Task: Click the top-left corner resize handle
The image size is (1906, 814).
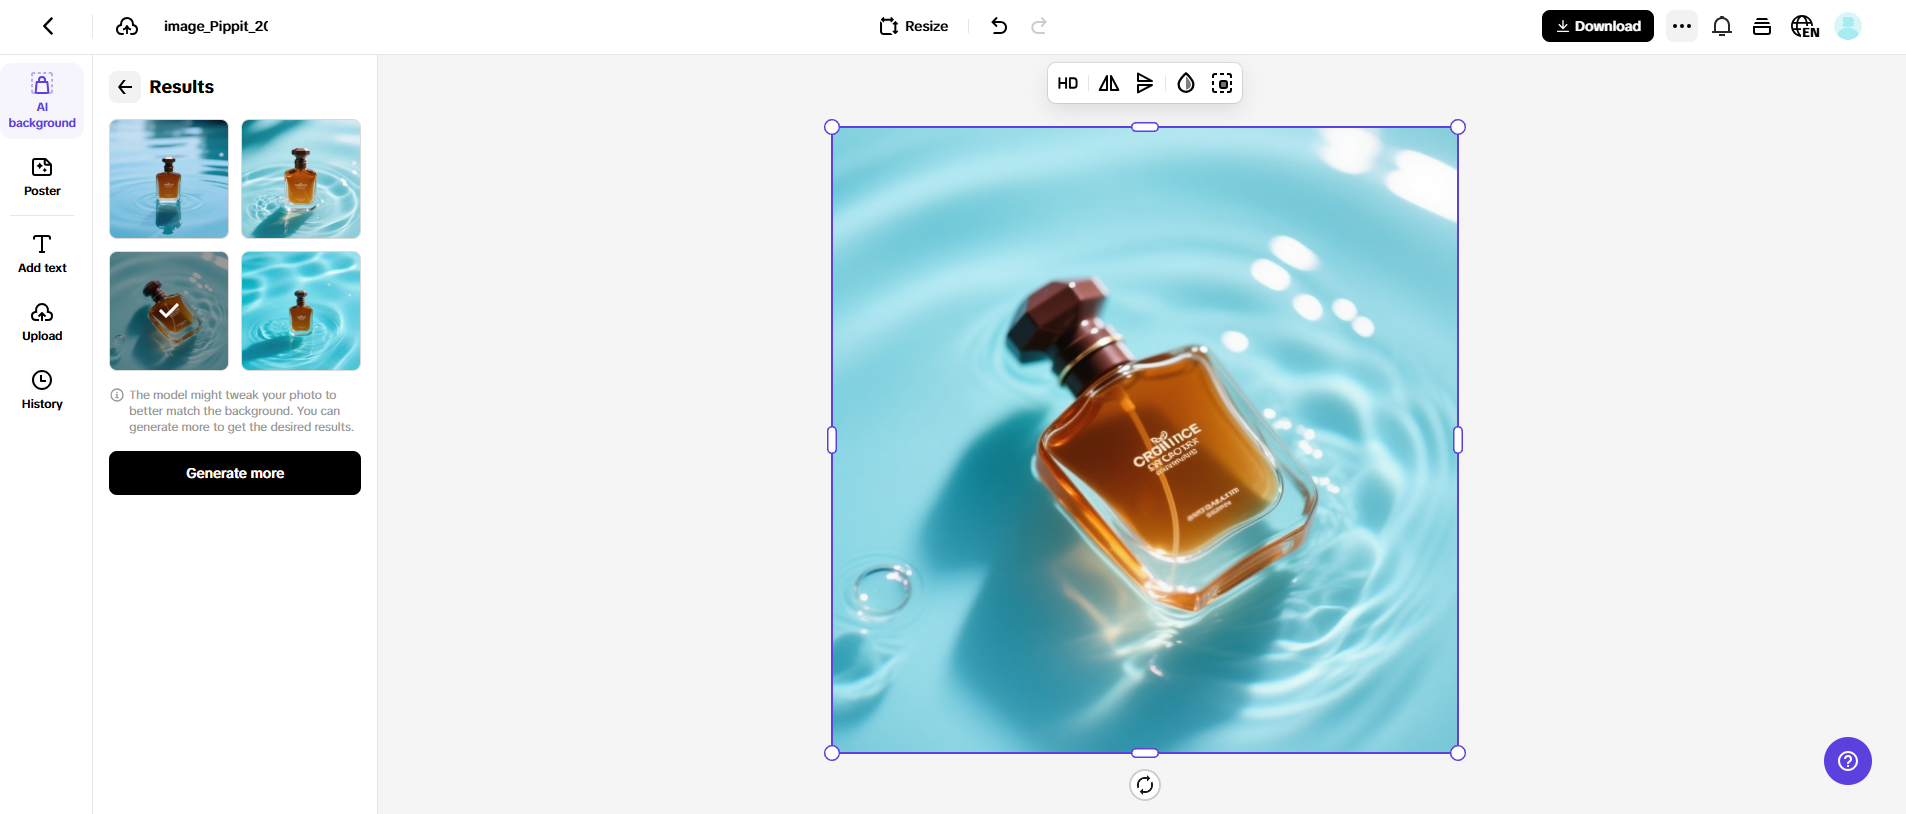Action: point(832,127)
